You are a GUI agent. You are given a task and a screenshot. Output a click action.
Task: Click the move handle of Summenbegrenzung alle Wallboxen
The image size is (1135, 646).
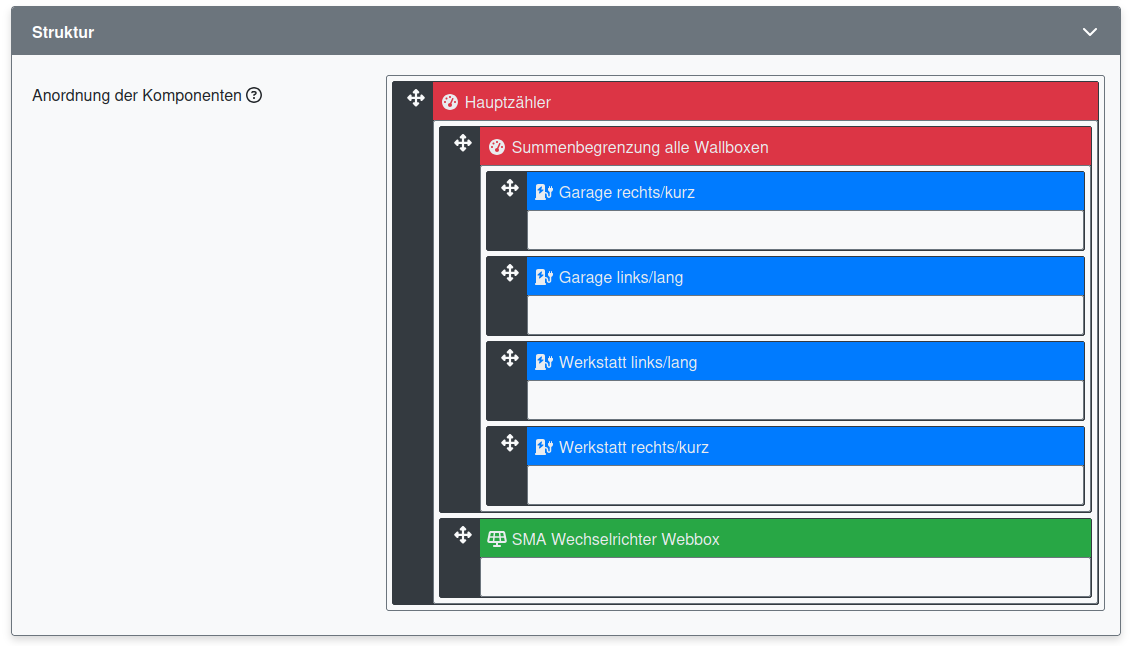[463, 143]
